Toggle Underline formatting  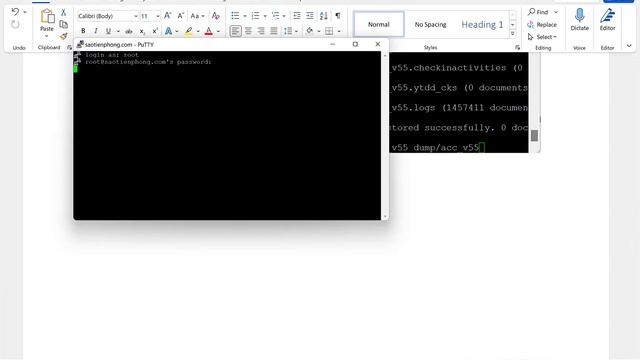(x=108, y=31)
